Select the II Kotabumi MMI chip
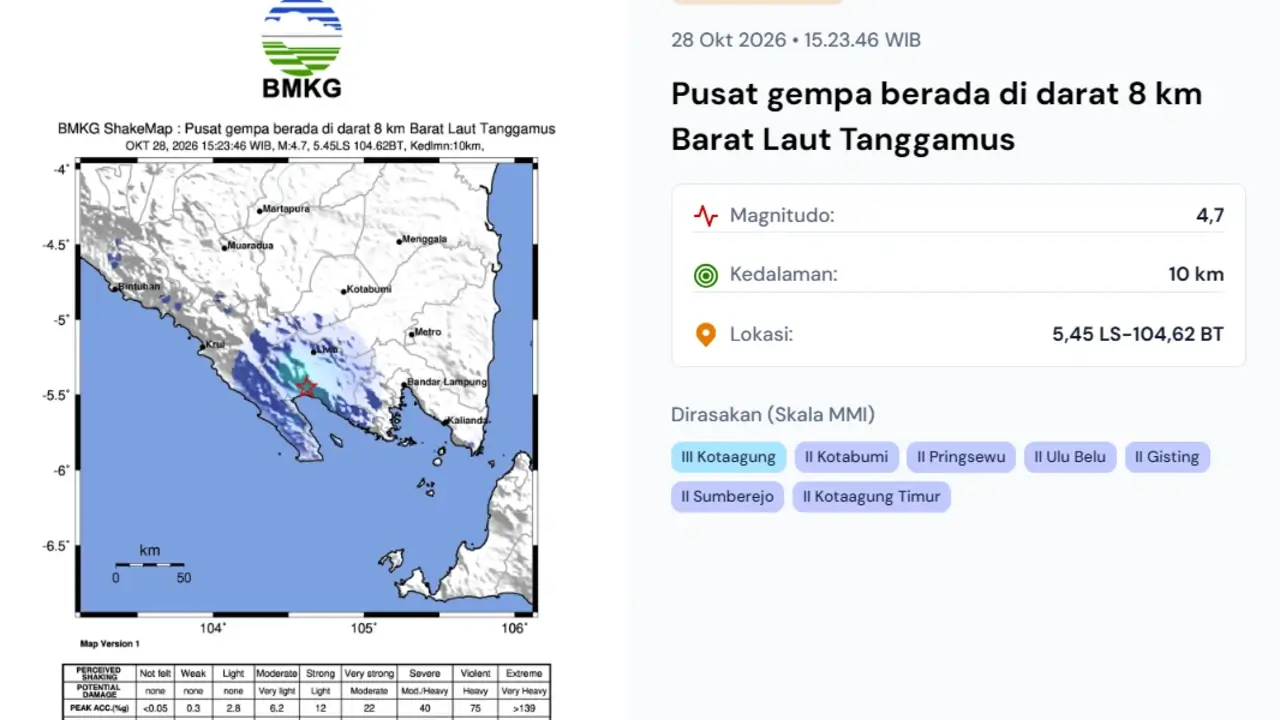 (847, 457)
